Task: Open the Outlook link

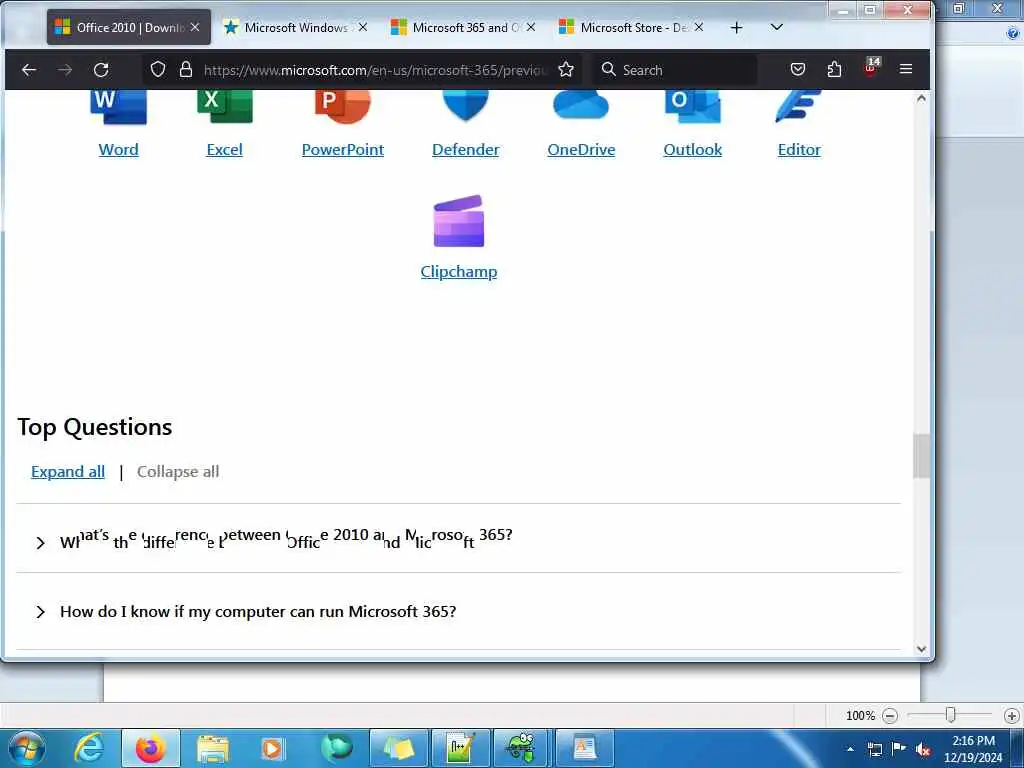Action: [693, 150]
